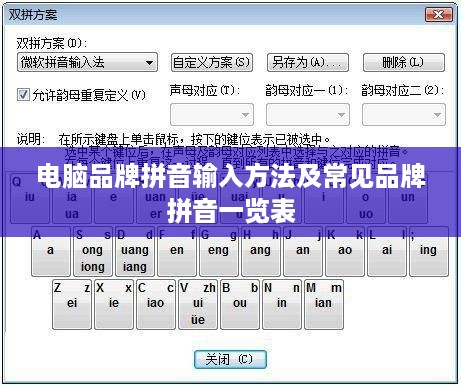
Task: Open the 声母对应 dropdown
Action: [212, 114]
